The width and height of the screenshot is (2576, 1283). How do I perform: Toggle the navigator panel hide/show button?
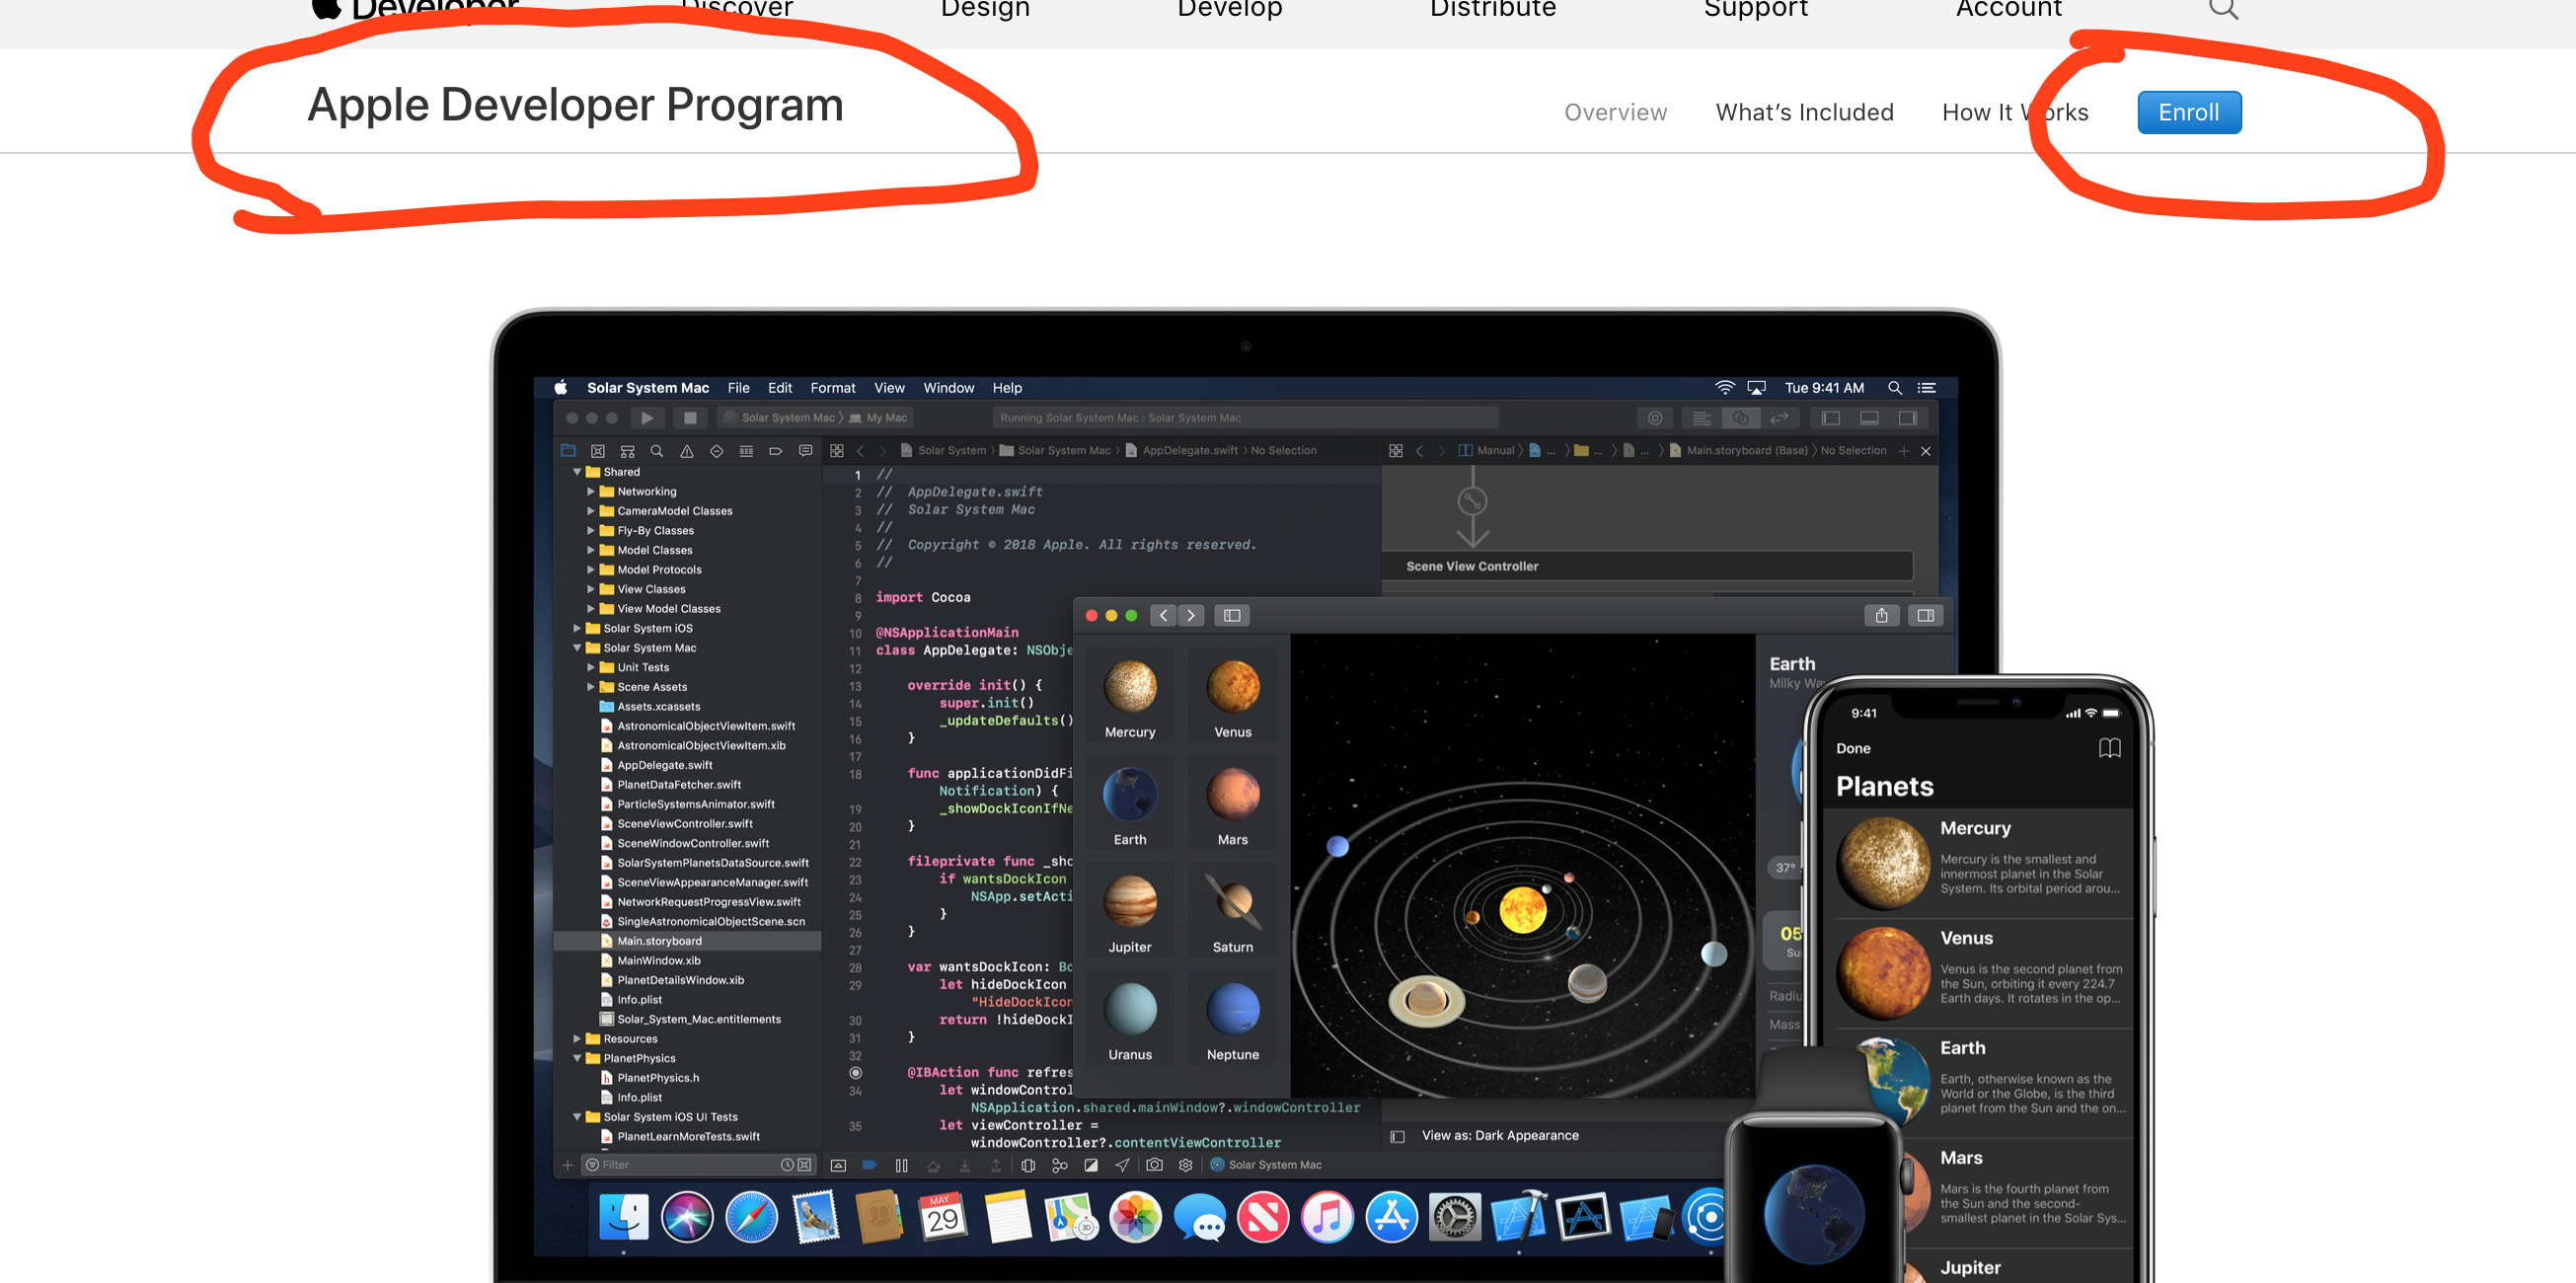tap(1830, 418)
